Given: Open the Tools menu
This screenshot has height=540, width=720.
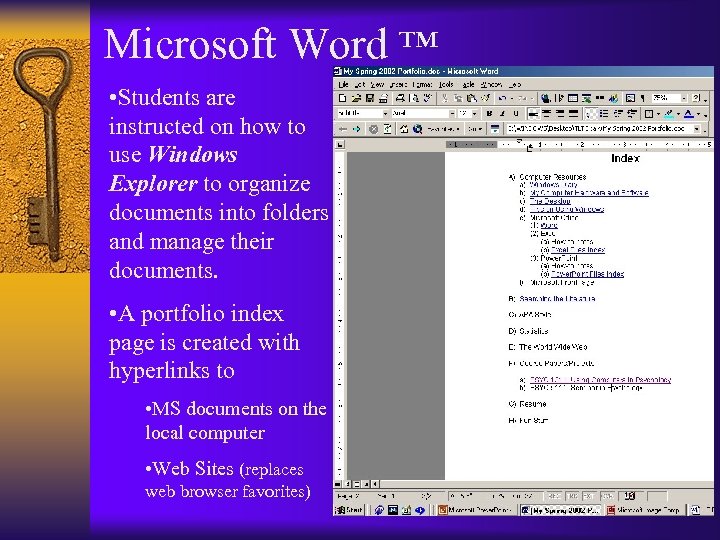Looking at the screenshot, I should pos(446,84).
